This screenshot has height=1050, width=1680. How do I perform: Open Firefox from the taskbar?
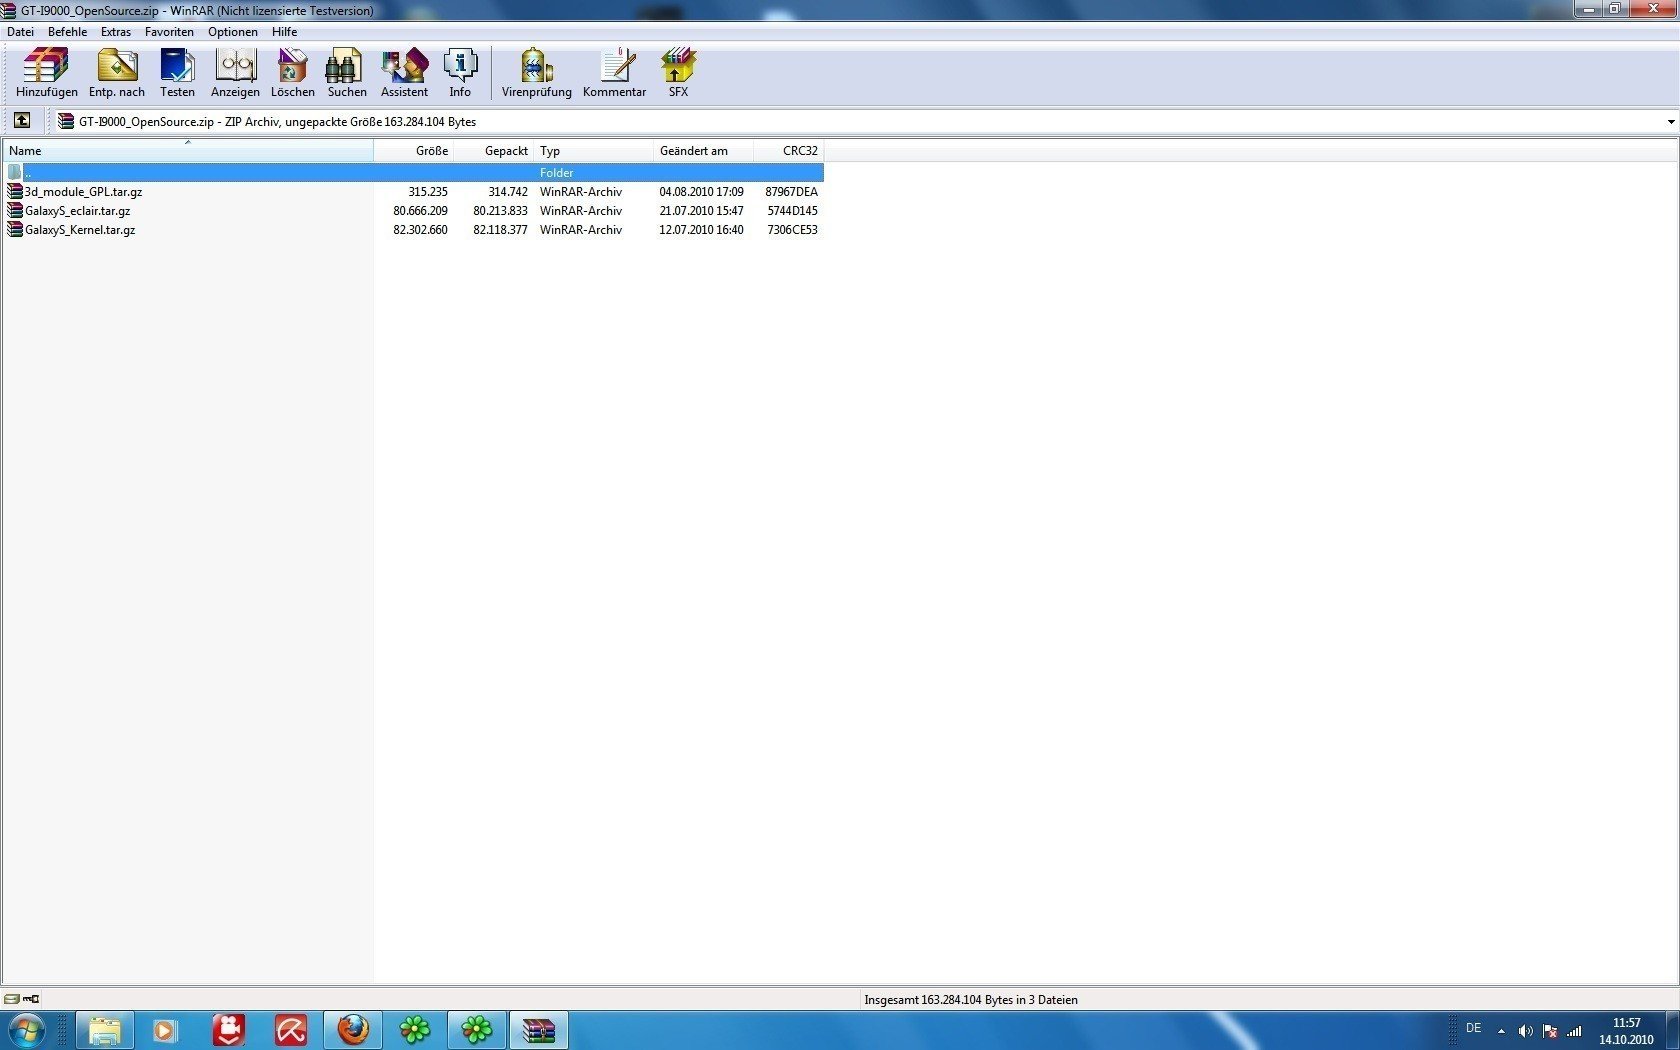click(x=353, y=1030)
